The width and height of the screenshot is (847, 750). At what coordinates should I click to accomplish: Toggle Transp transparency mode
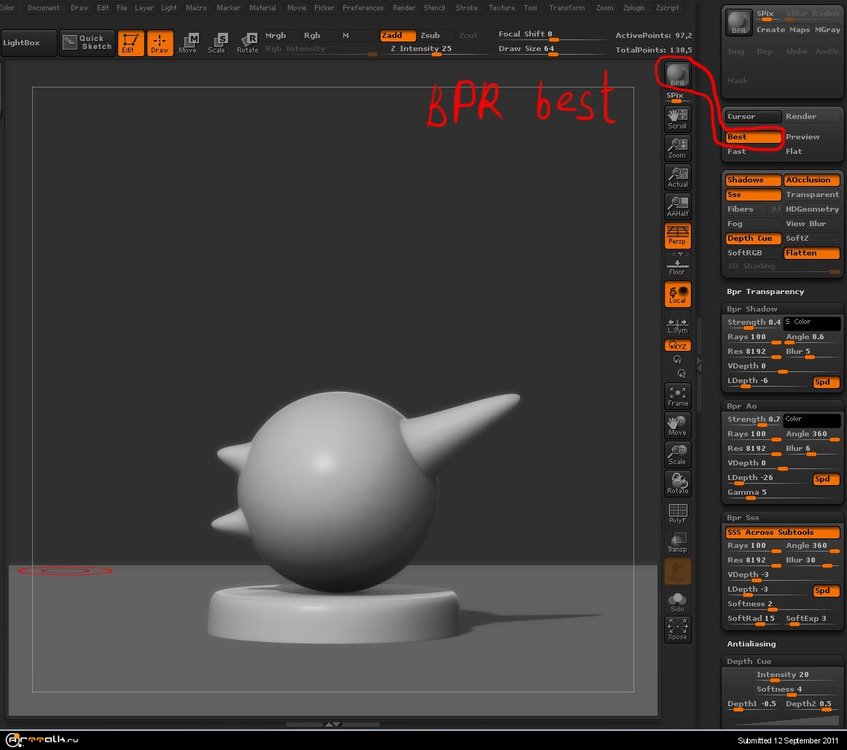677,543
